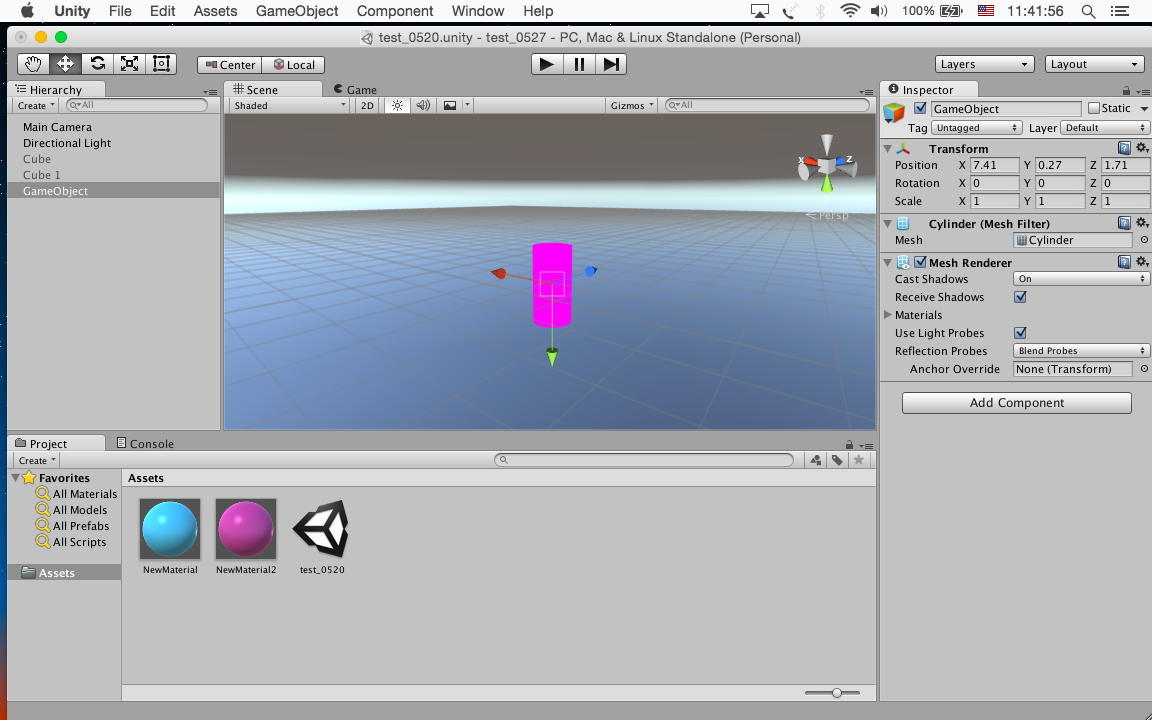Select the Rotate tool
Viewport: 1152px width, 720px height.
coord(97,64)
